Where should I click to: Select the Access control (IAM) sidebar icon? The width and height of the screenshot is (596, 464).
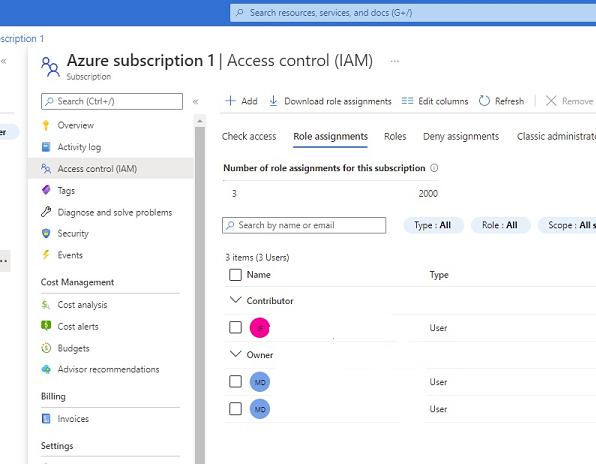pos(46,169)
